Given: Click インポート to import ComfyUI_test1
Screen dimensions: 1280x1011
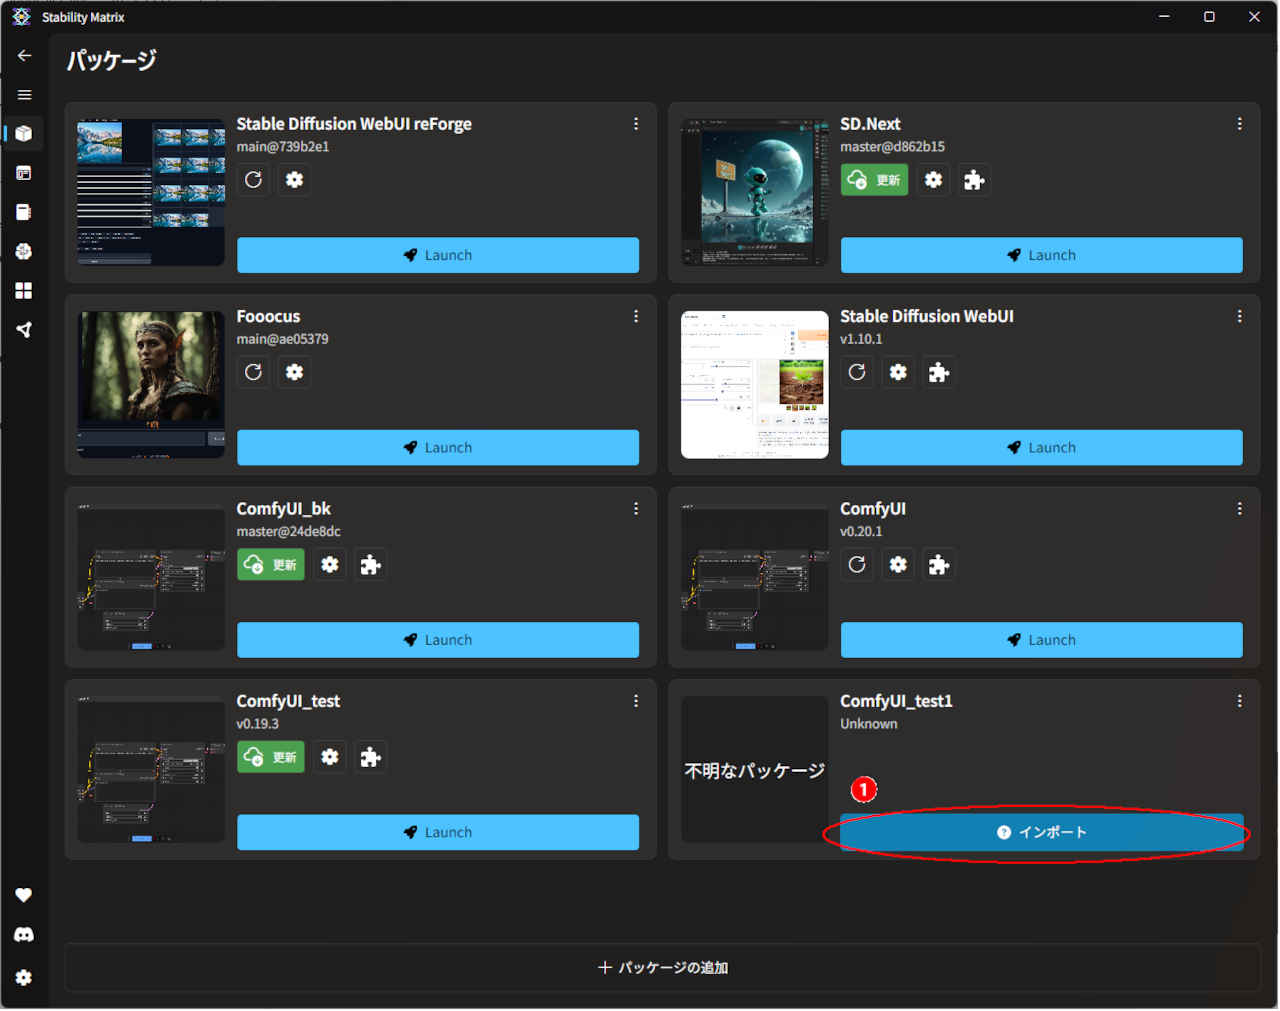Looking at the screenshot, I should [x=1042, y=832].
